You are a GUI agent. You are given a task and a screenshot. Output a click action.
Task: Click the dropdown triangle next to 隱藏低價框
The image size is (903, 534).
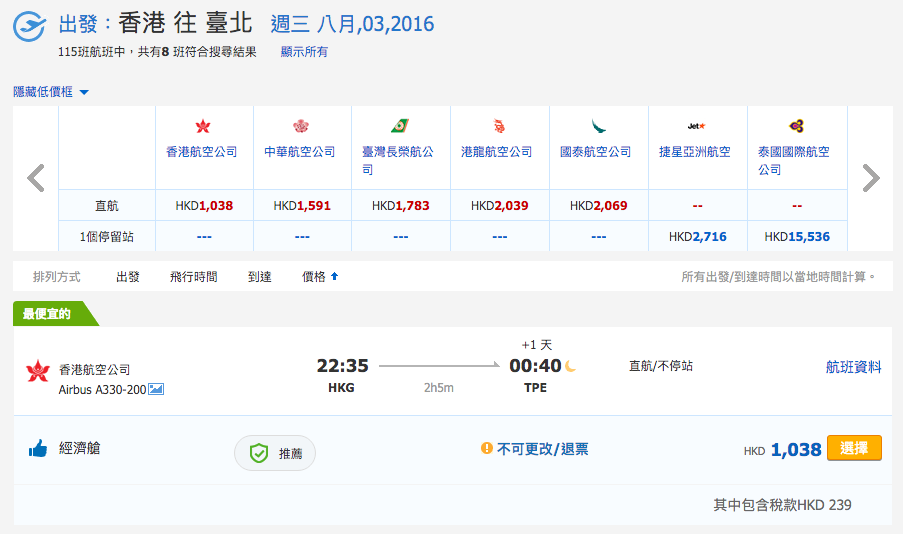pos(84,92)
